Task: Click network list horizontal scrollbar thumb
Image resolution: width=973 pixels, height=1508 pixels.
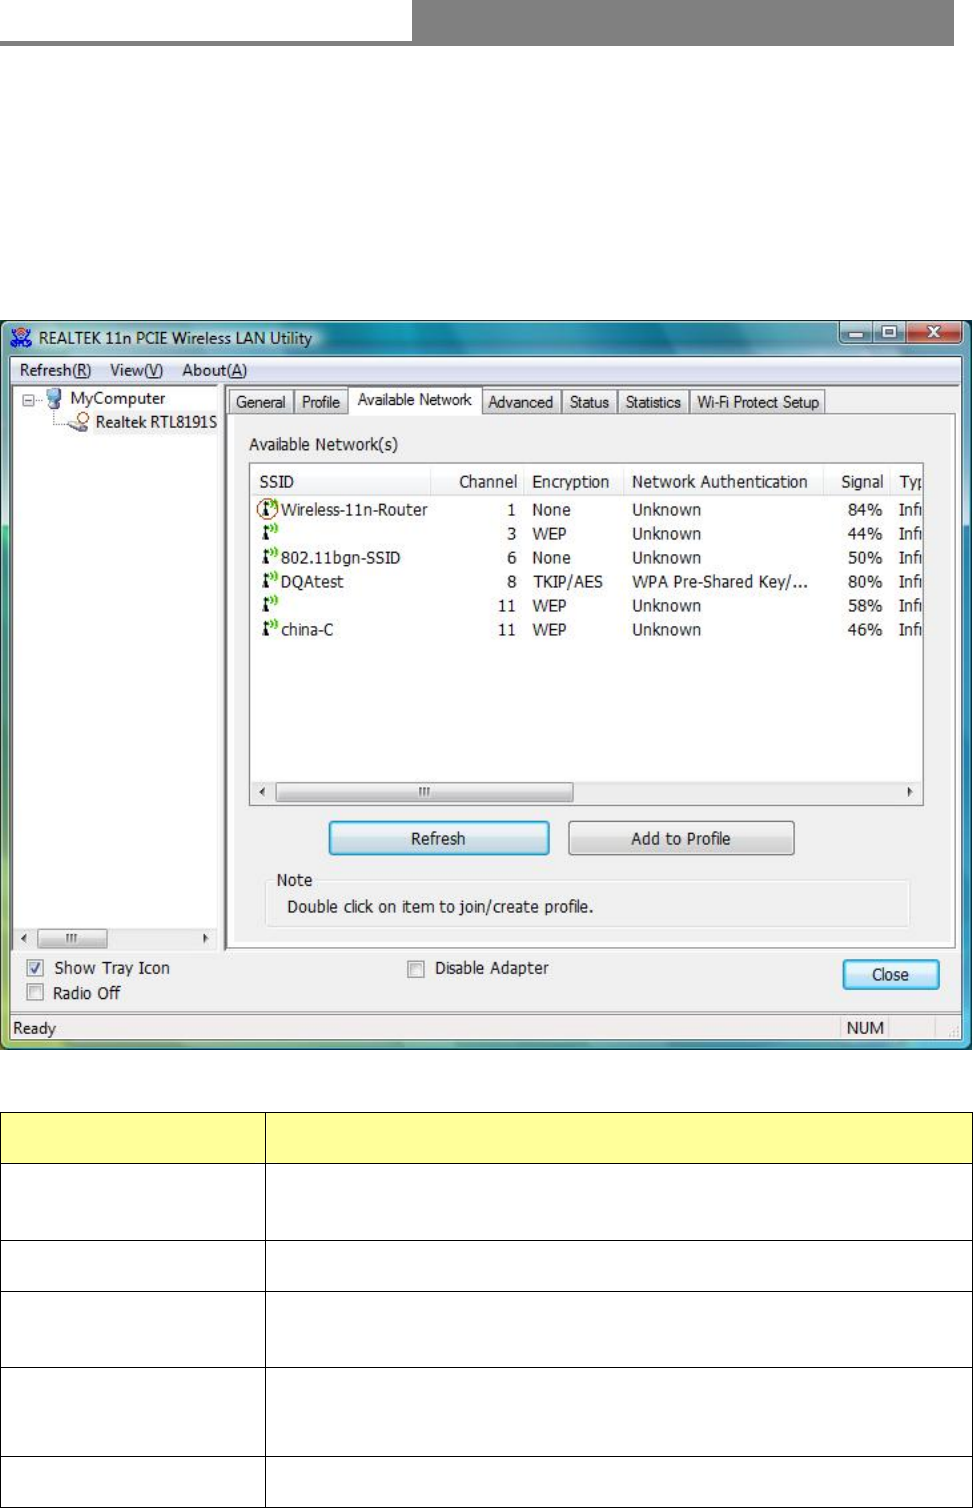Action: pos(424,792)
